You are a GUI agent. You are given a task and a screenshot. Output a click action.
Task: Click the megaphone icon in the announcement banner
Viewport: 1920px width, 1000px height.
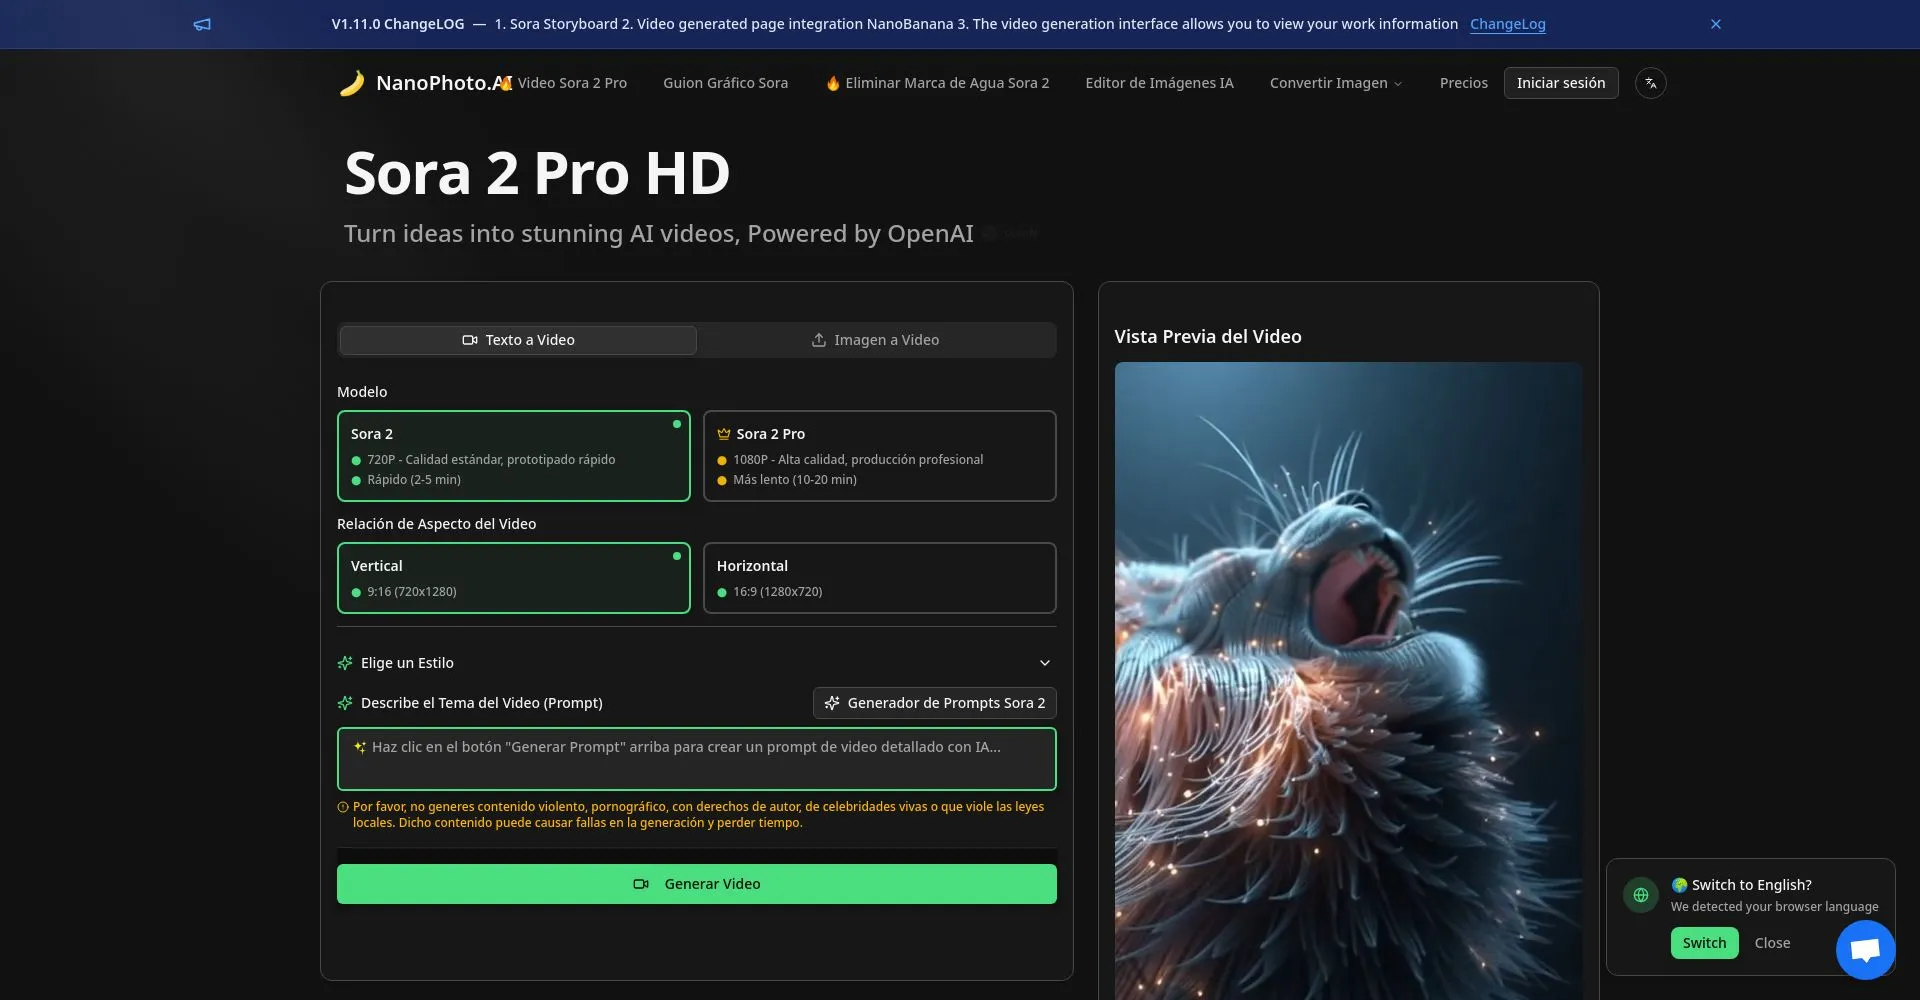tap(203, 24)
